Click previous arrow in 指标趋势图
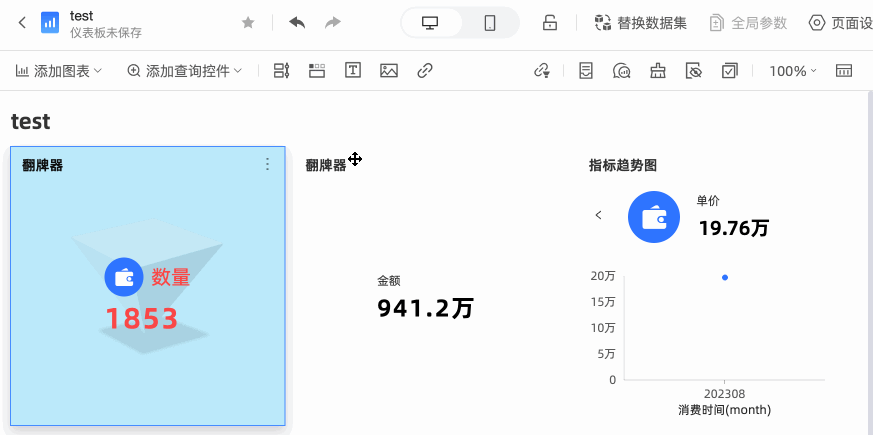Image resolution: width=873 pixels, height=435 pixels. point(598,215)
